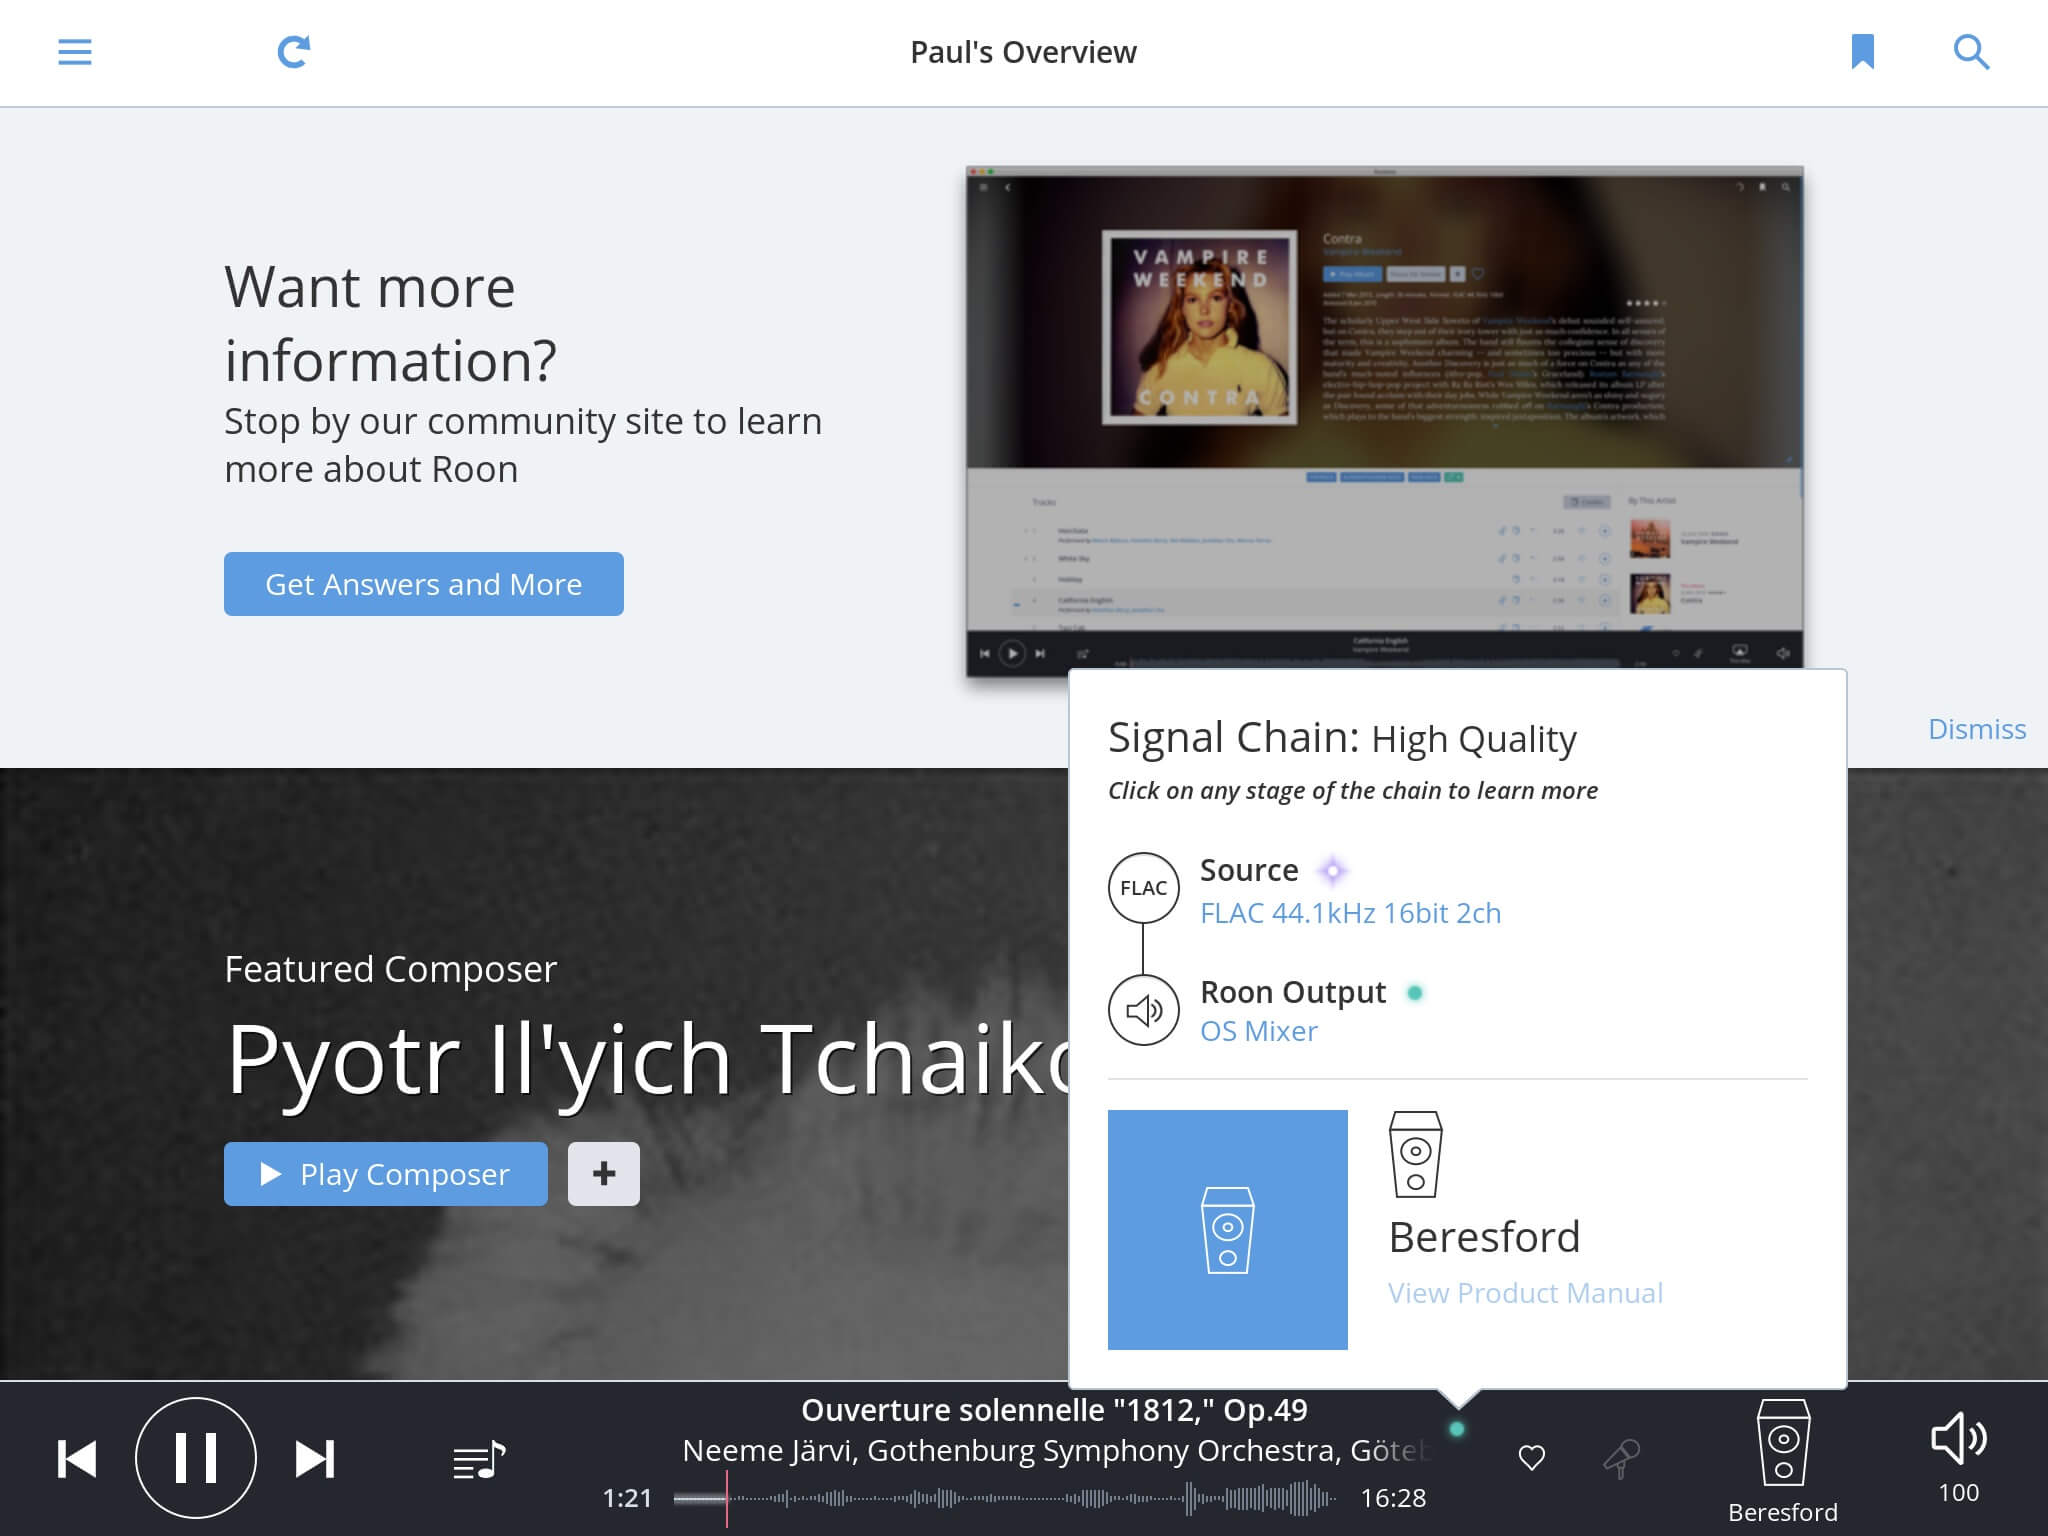Click the Play Composer button
Viewport: 2048px width, 1536px height.
[386, 1174]
